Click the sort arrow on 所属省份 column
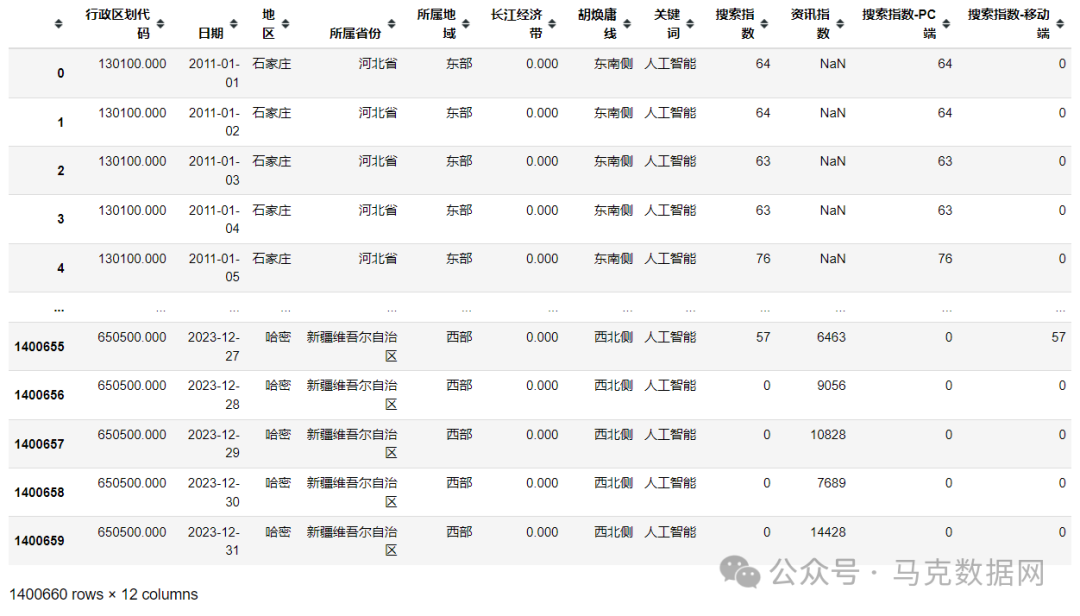The image size is (1080, 616). (x=391, y=22)
